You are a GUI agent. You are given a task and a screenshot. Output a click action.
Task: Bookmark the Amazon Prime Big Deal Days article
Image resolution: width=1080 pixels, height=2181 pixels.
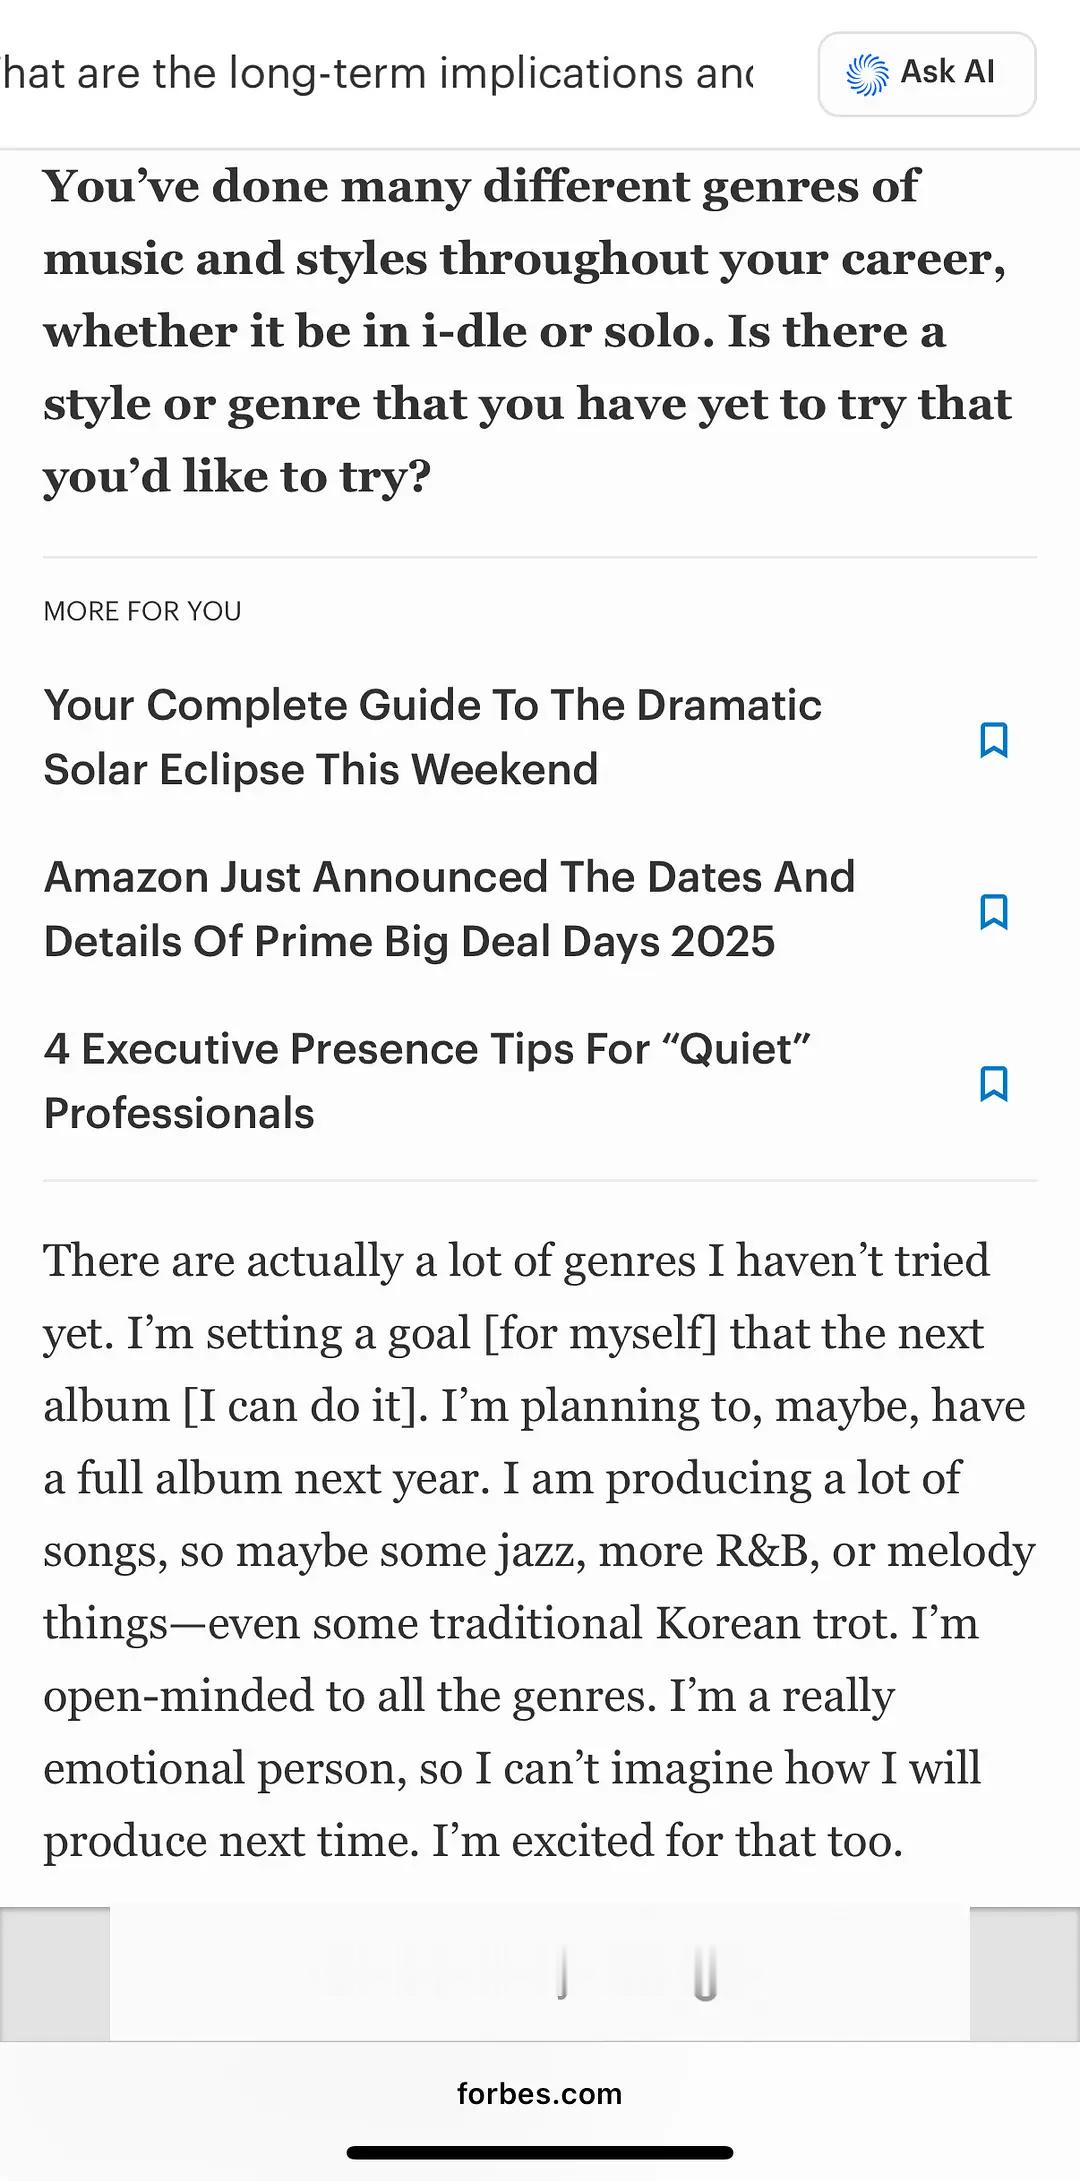point(993,912)
